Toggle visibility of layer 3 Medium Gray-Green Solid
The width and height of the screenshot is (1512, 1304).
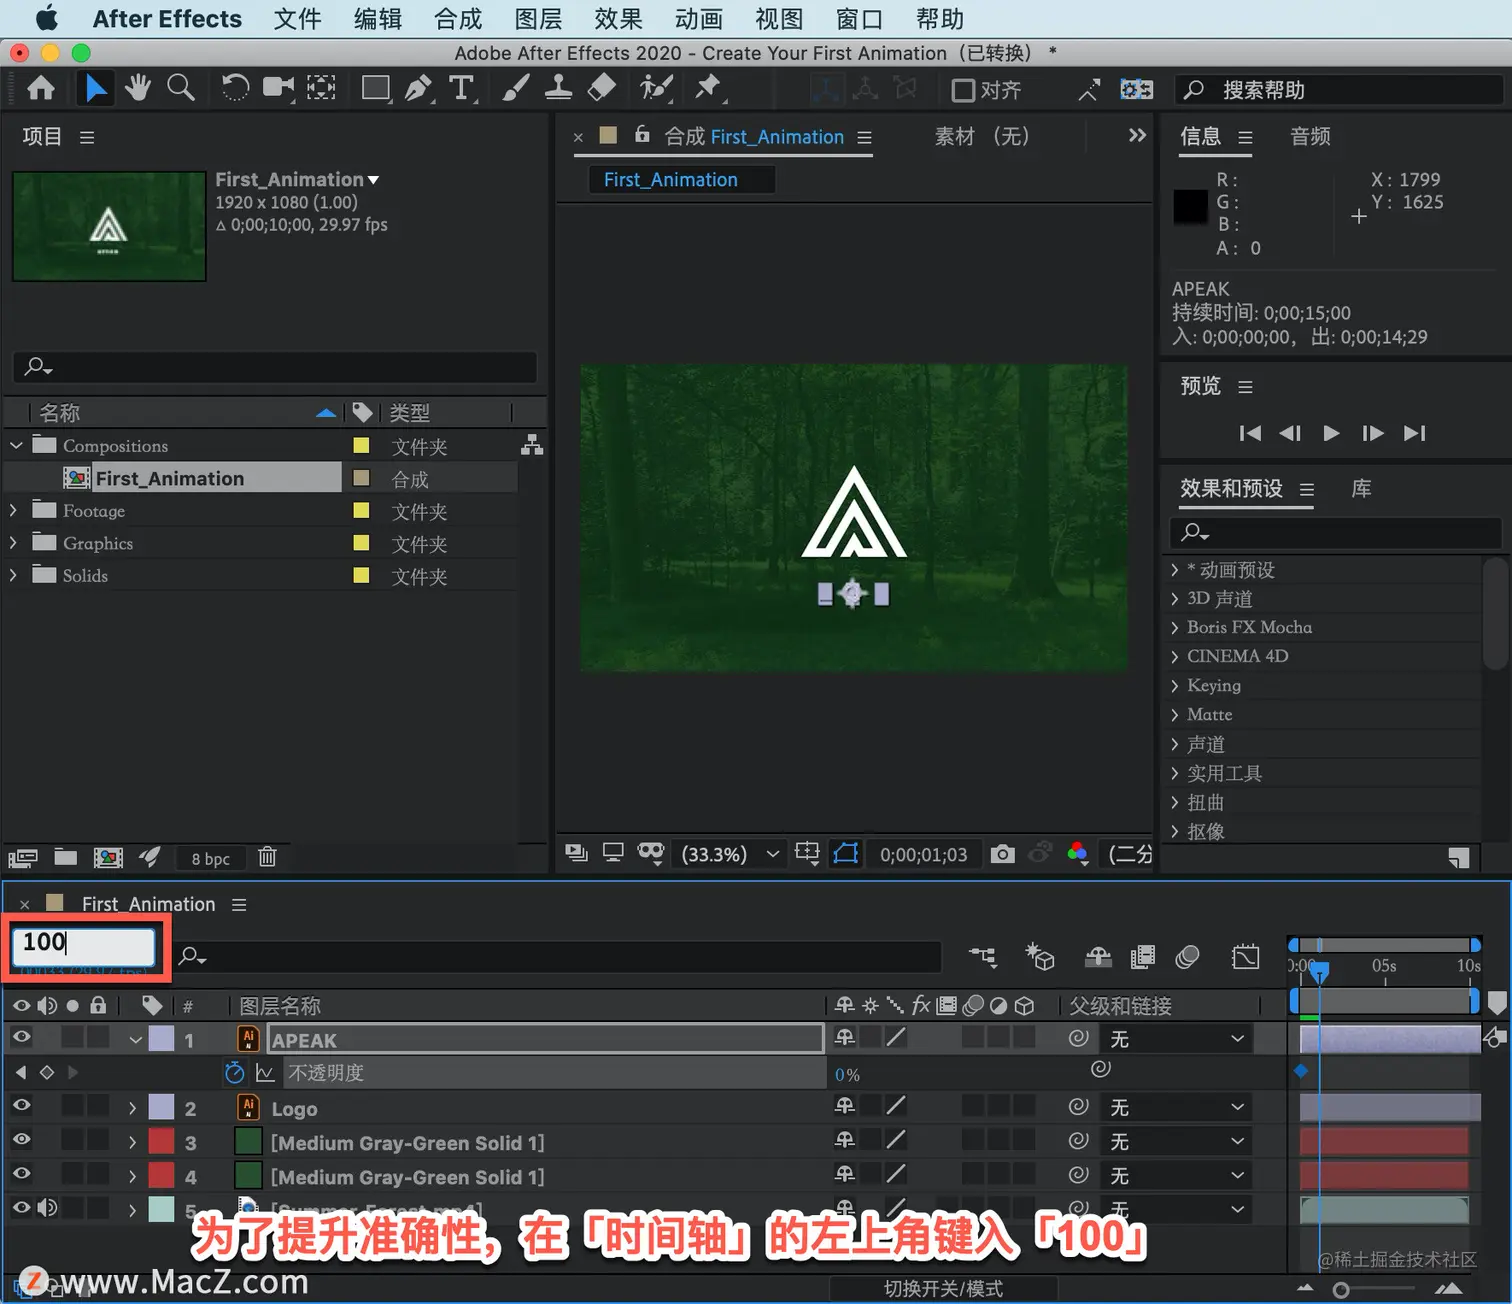(21, 1140)
